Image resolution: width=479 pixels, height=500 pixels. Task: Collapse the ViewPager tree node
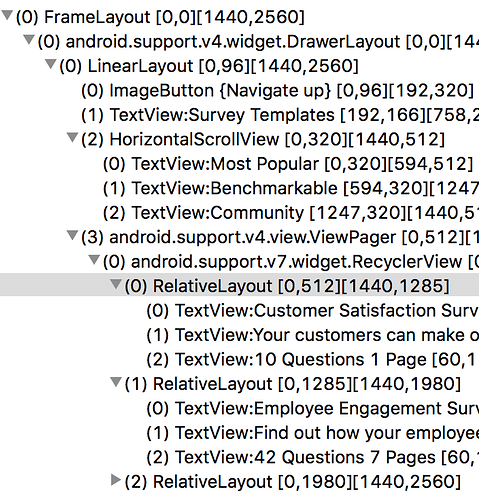(x=72, y=235)
